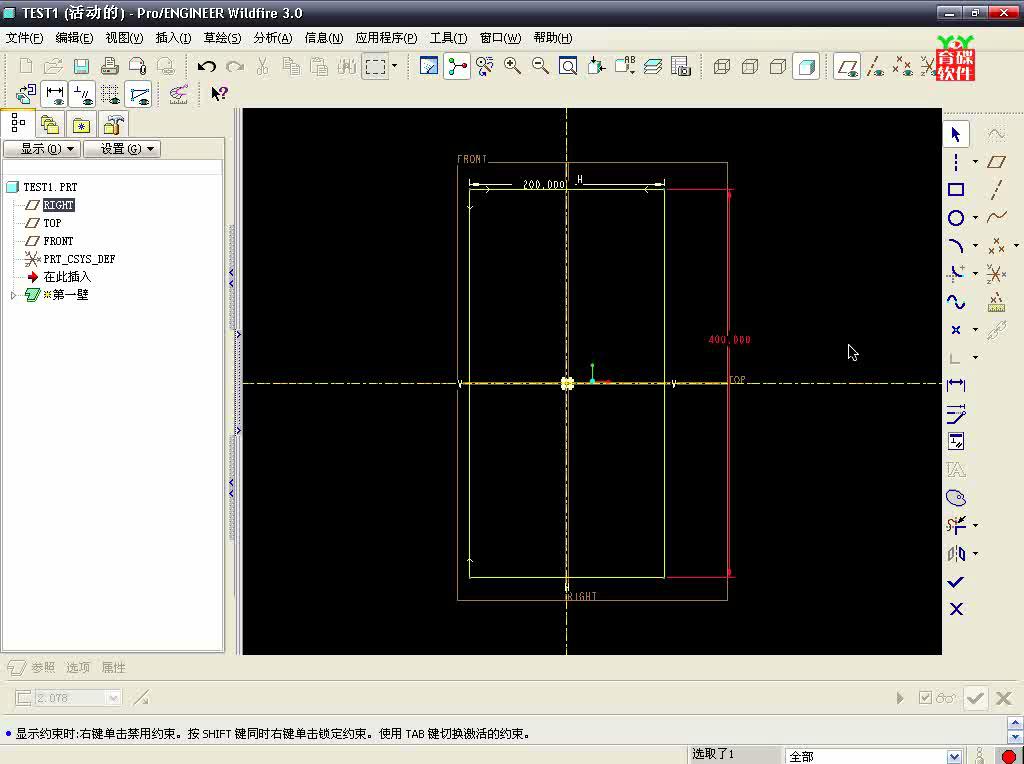Screen dimensions: 1024x764
Task: Open the sketch Constraints tool
Action: pos(956,441)
